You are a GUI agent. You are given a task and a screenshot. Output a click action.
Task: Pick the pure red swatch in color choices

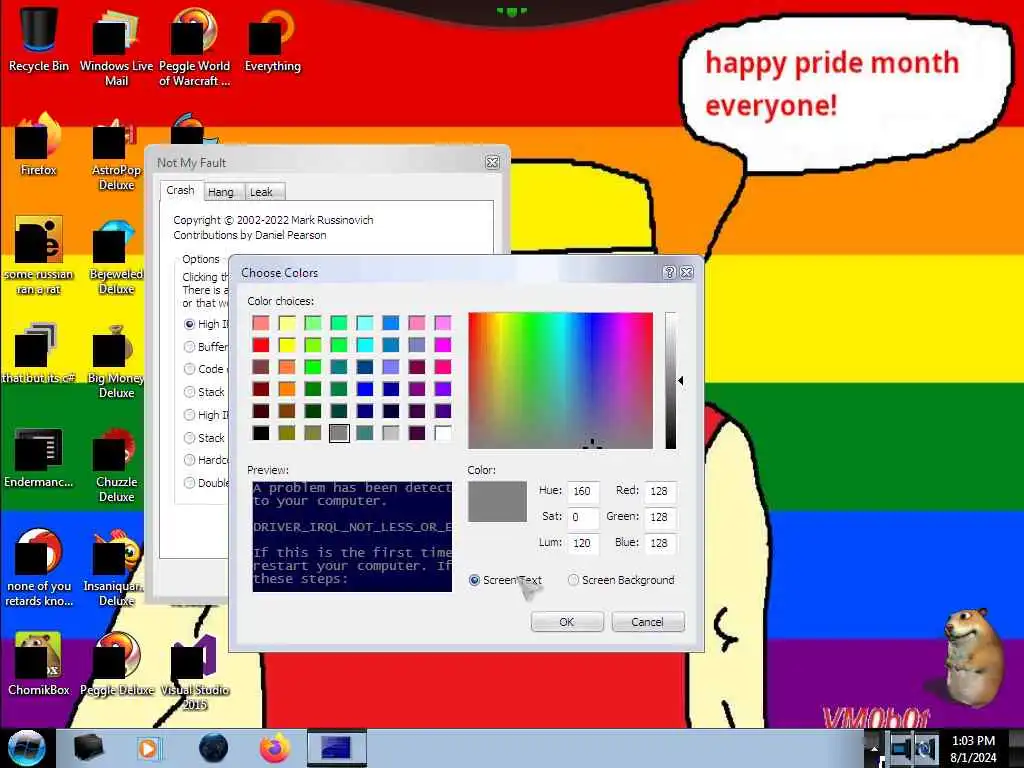coord(261,345)
